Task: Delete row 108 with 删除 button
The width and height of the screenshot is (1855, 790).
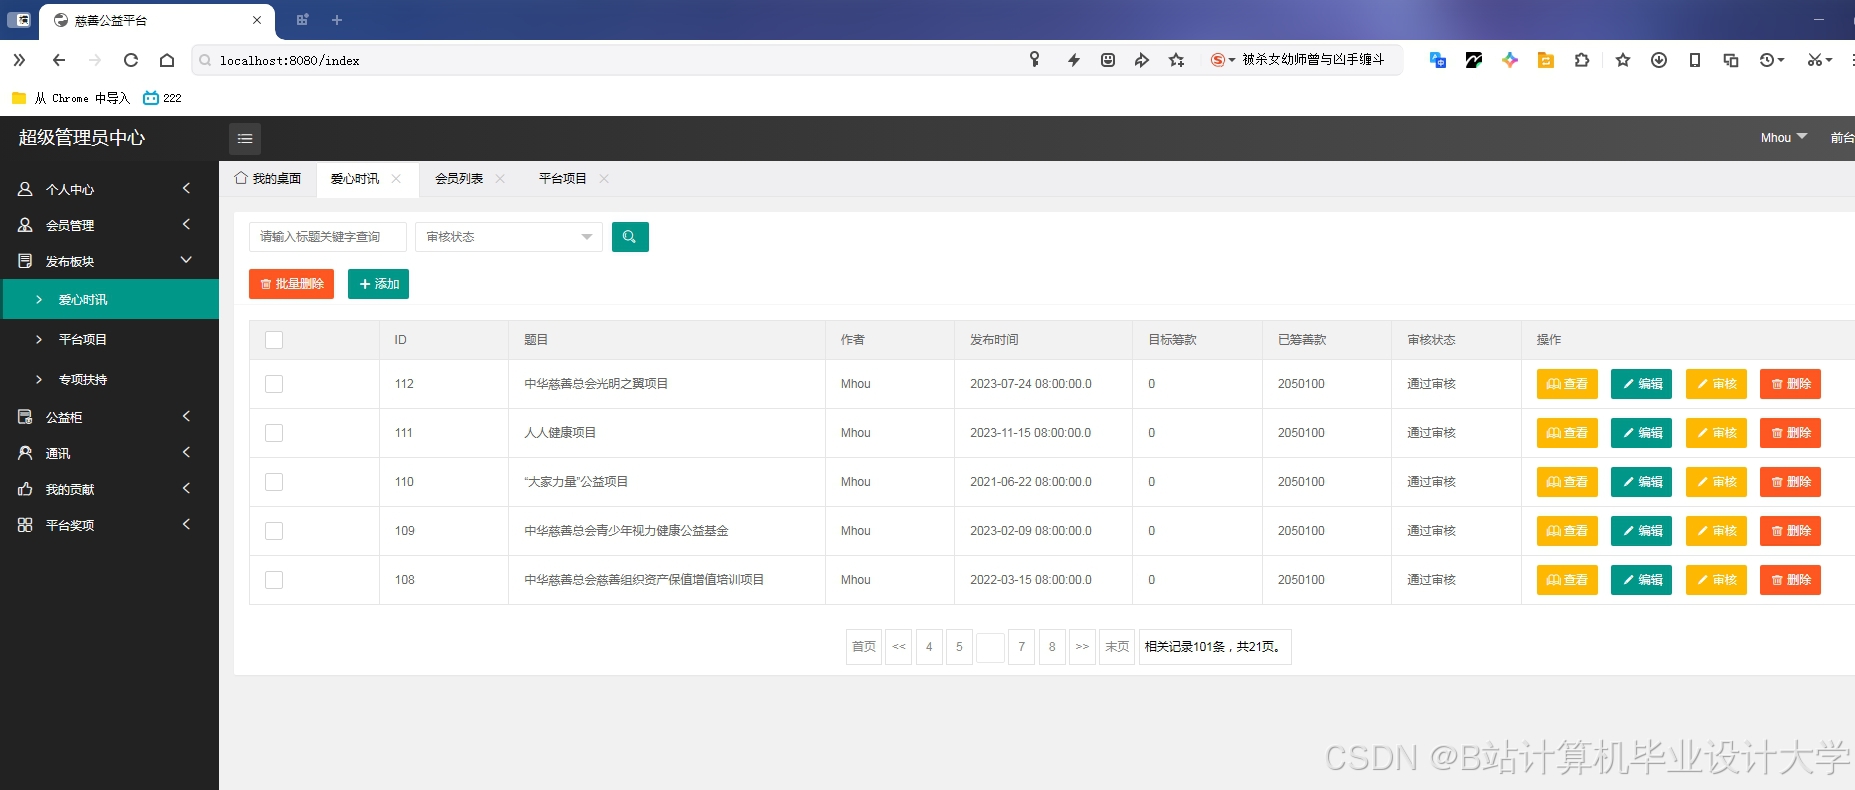Action: pos(1790,580)
